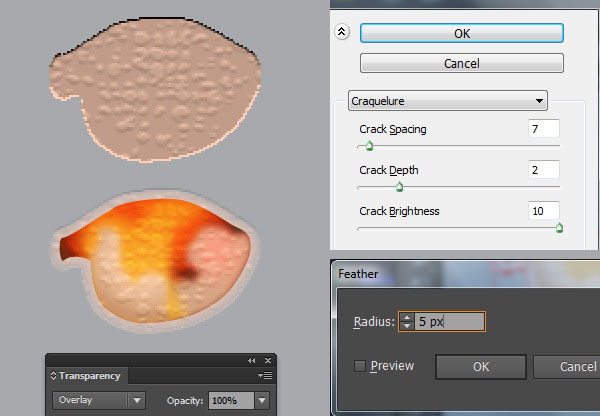Click the Crack Spacing label
Image resolution: width=600 pixels, height=416 pixels.
click(393, 129)
